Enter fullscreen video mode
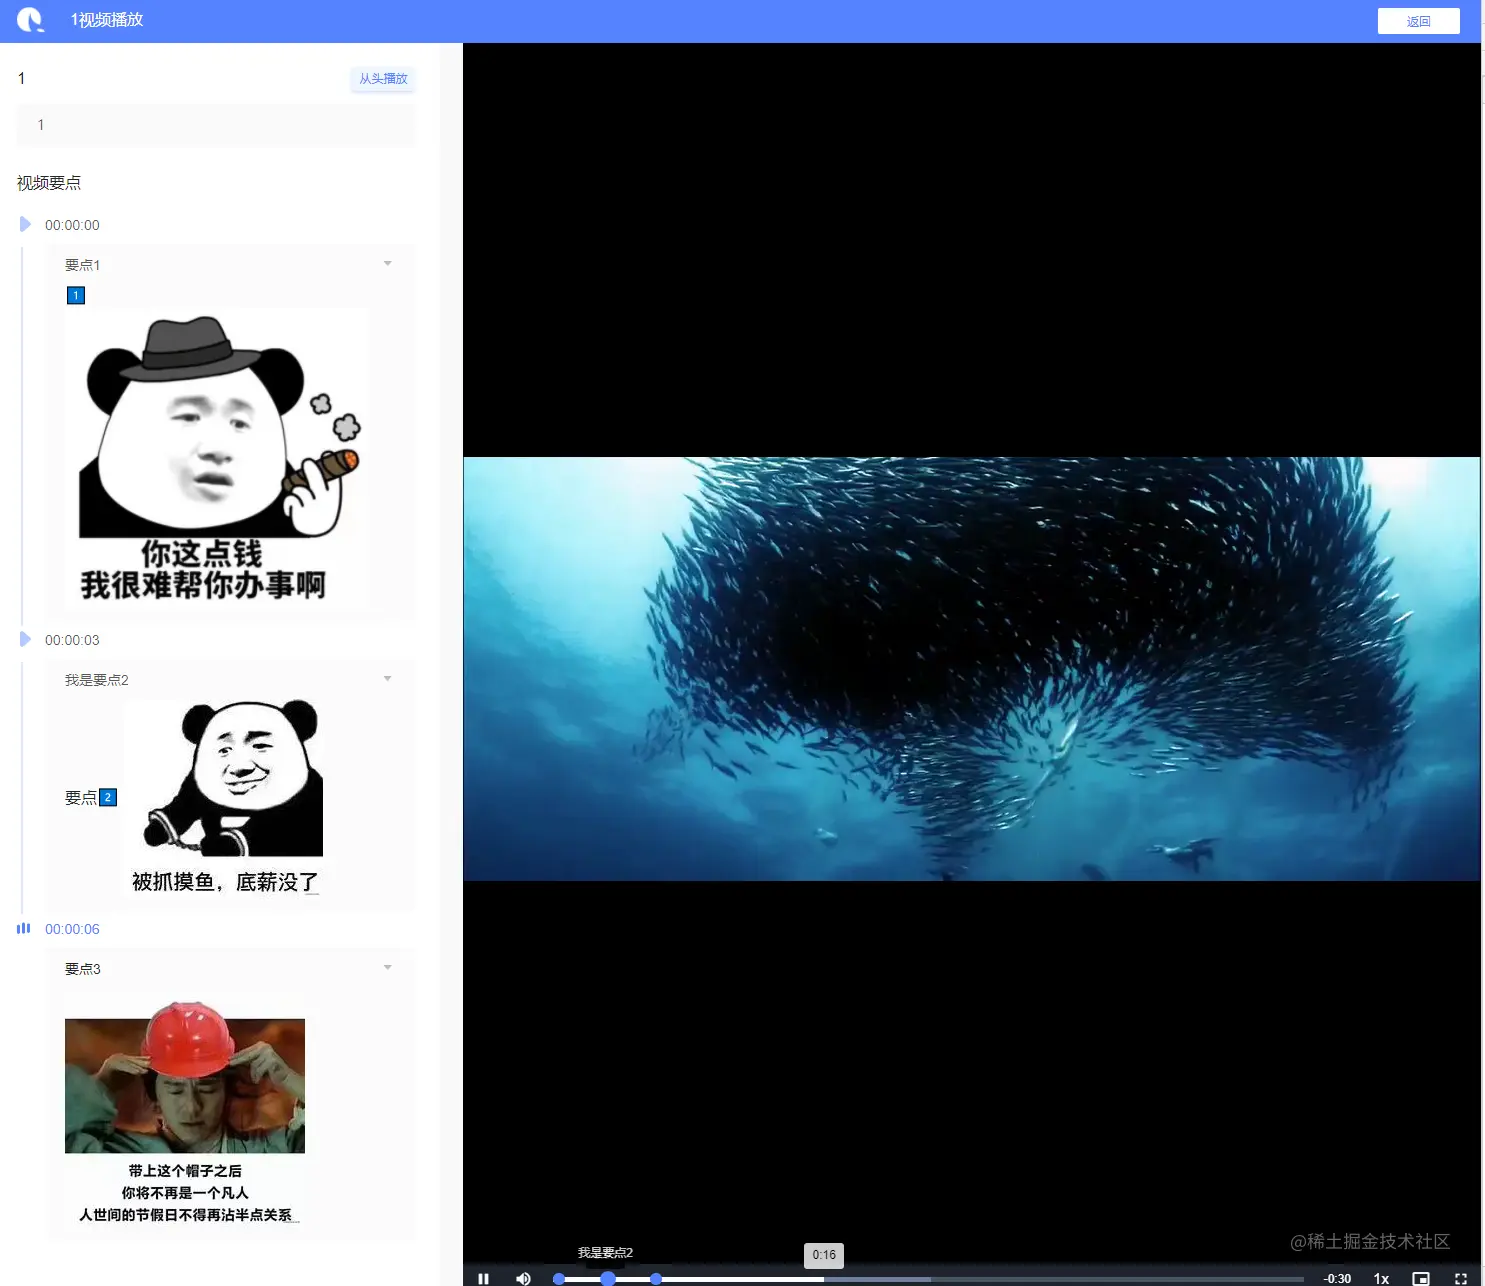This screenshot has height=1286, width=1485. 1461,1278
